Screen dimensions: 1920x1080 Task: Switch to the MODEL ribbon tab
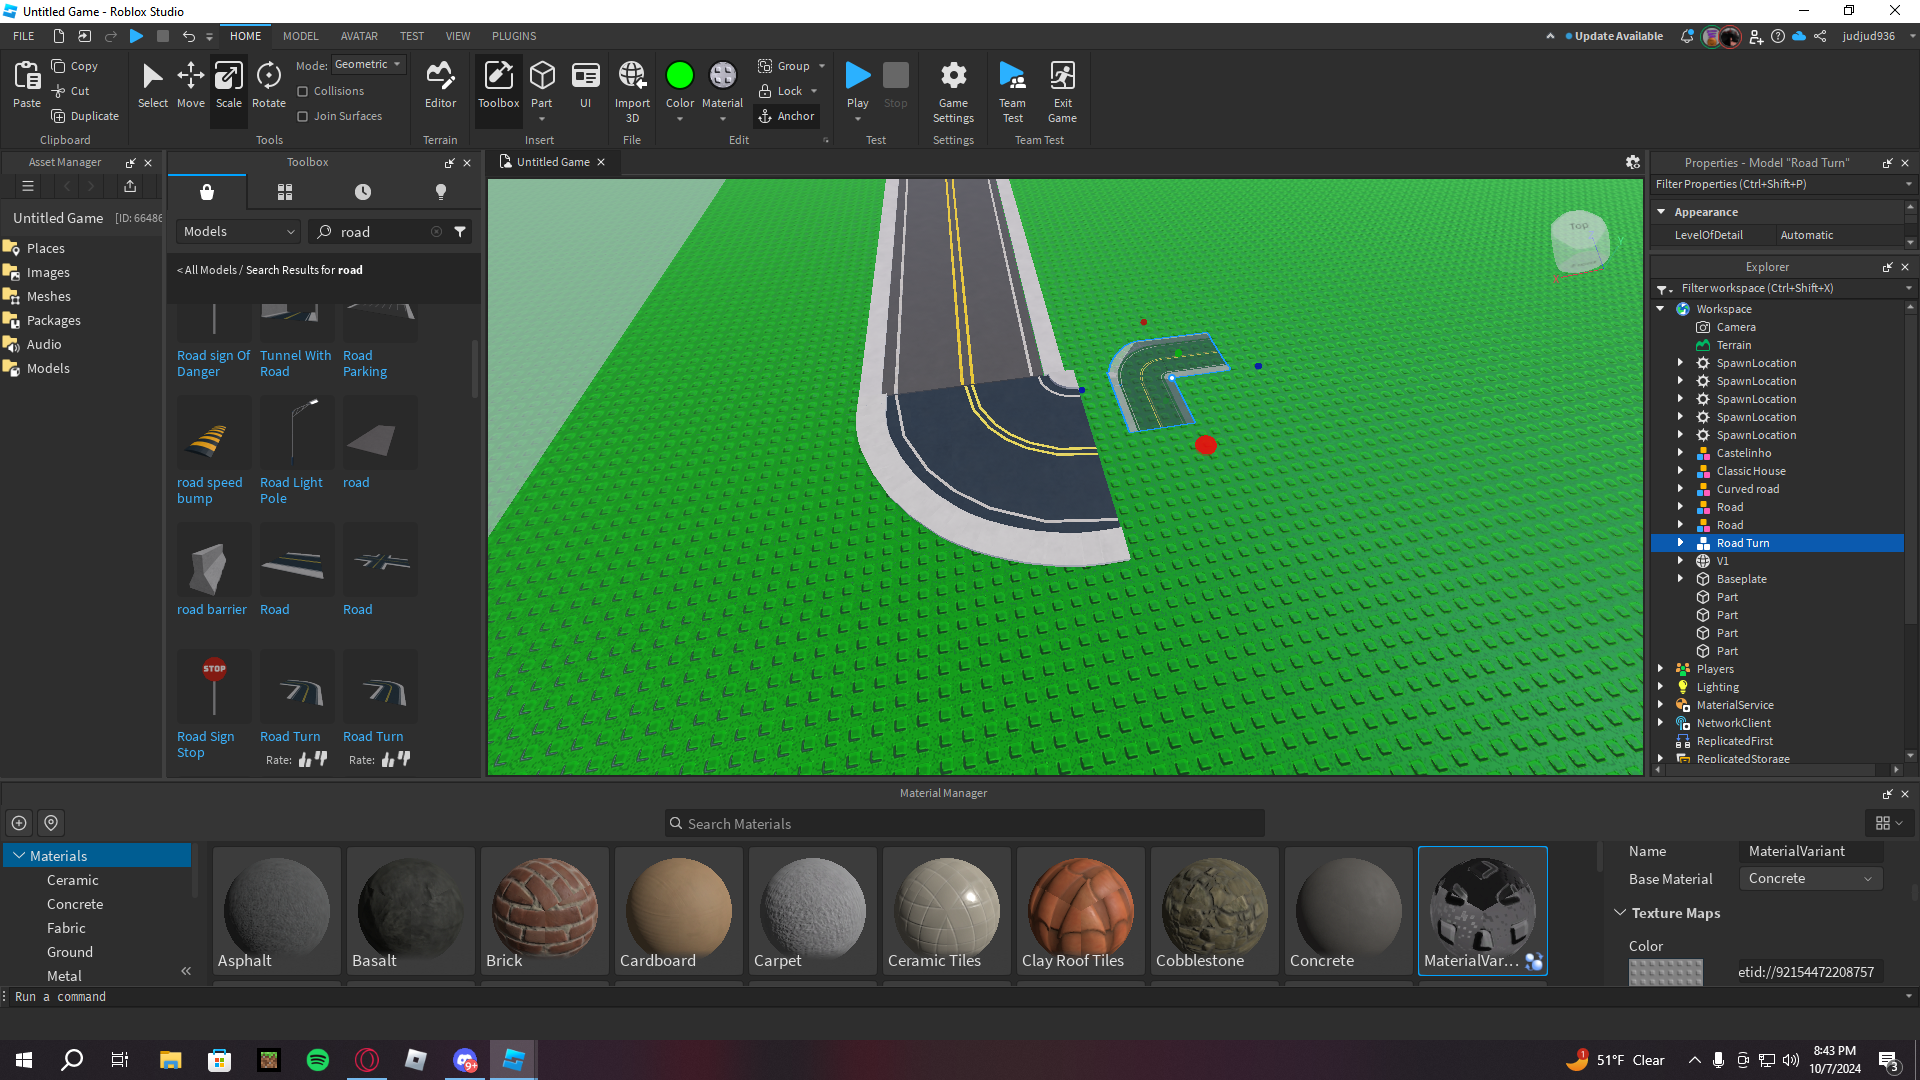300,36
